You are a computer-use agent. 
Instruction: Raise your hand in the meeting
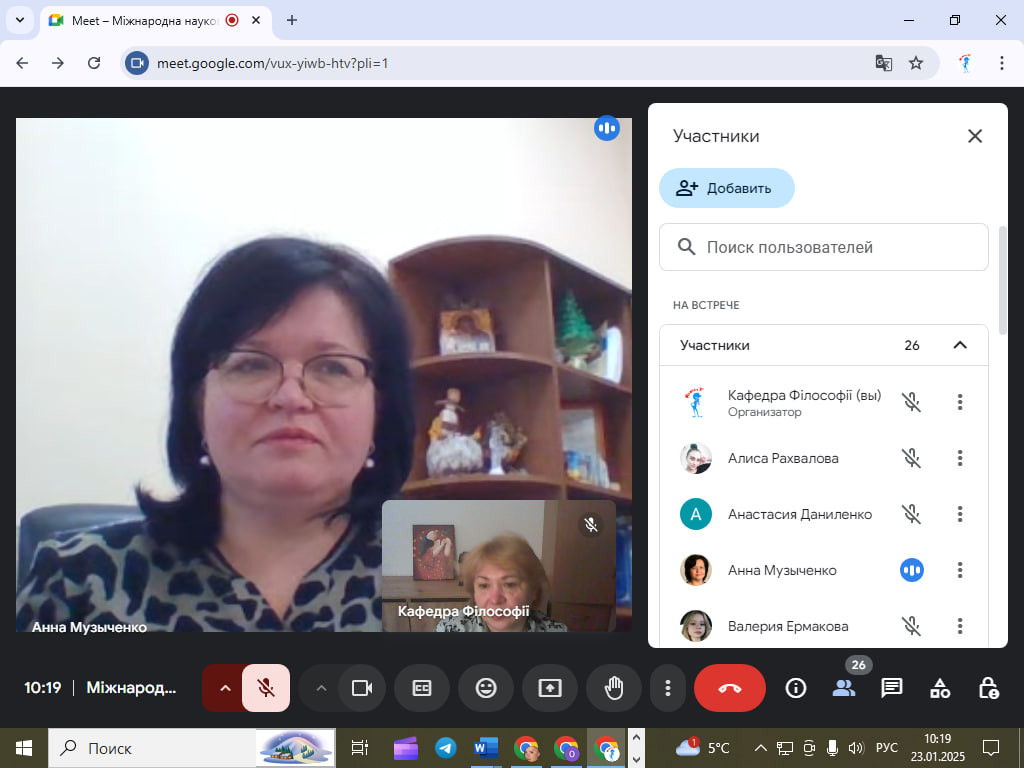pyautogui.click(x=614, y=688)
